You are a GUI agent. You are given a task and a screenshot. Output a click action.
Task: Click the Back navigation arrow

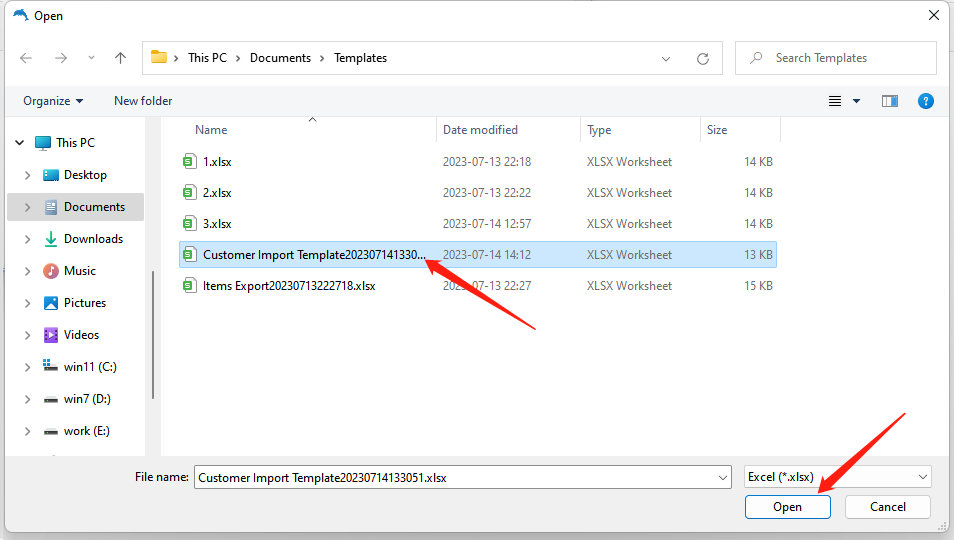point(26,58)
